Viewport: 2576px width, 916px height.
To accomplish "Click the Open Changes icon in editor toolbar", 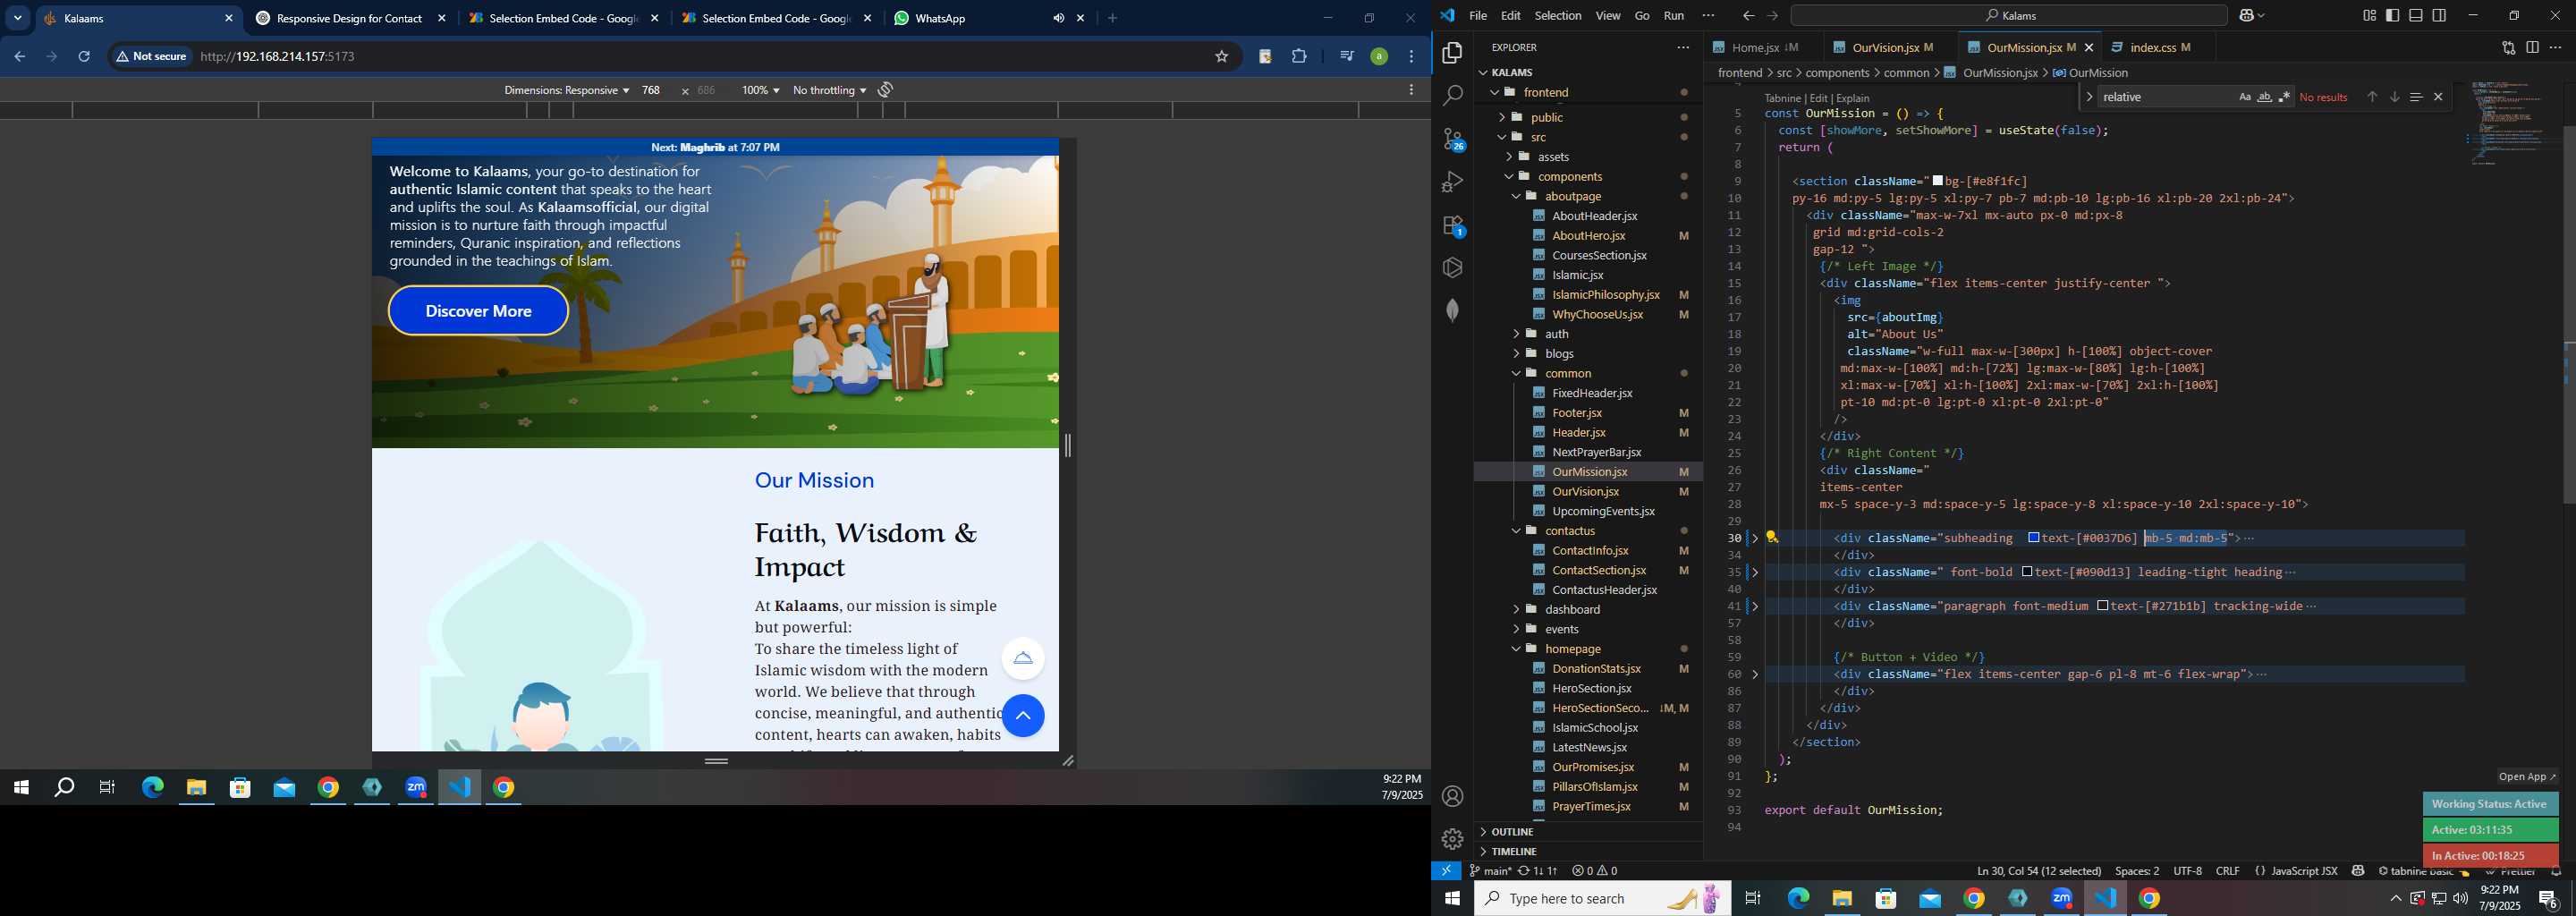I will 2508,47.
